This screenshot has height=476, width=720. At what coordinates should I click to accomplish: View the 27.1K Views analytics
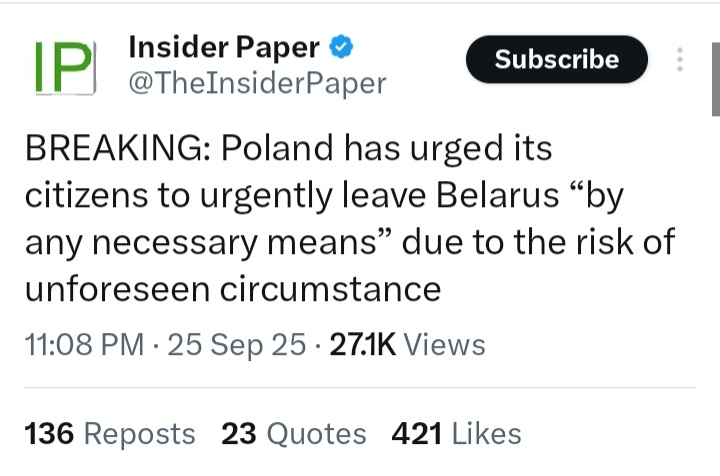406,345
